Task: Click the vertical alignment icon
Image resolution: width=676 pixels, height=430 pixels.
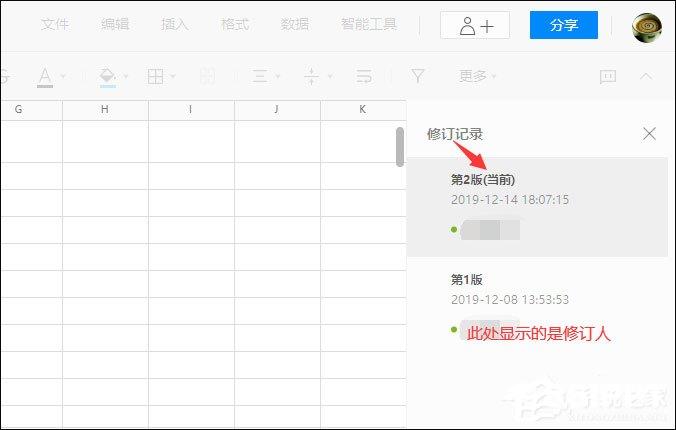Action: [x=311, y=76]
